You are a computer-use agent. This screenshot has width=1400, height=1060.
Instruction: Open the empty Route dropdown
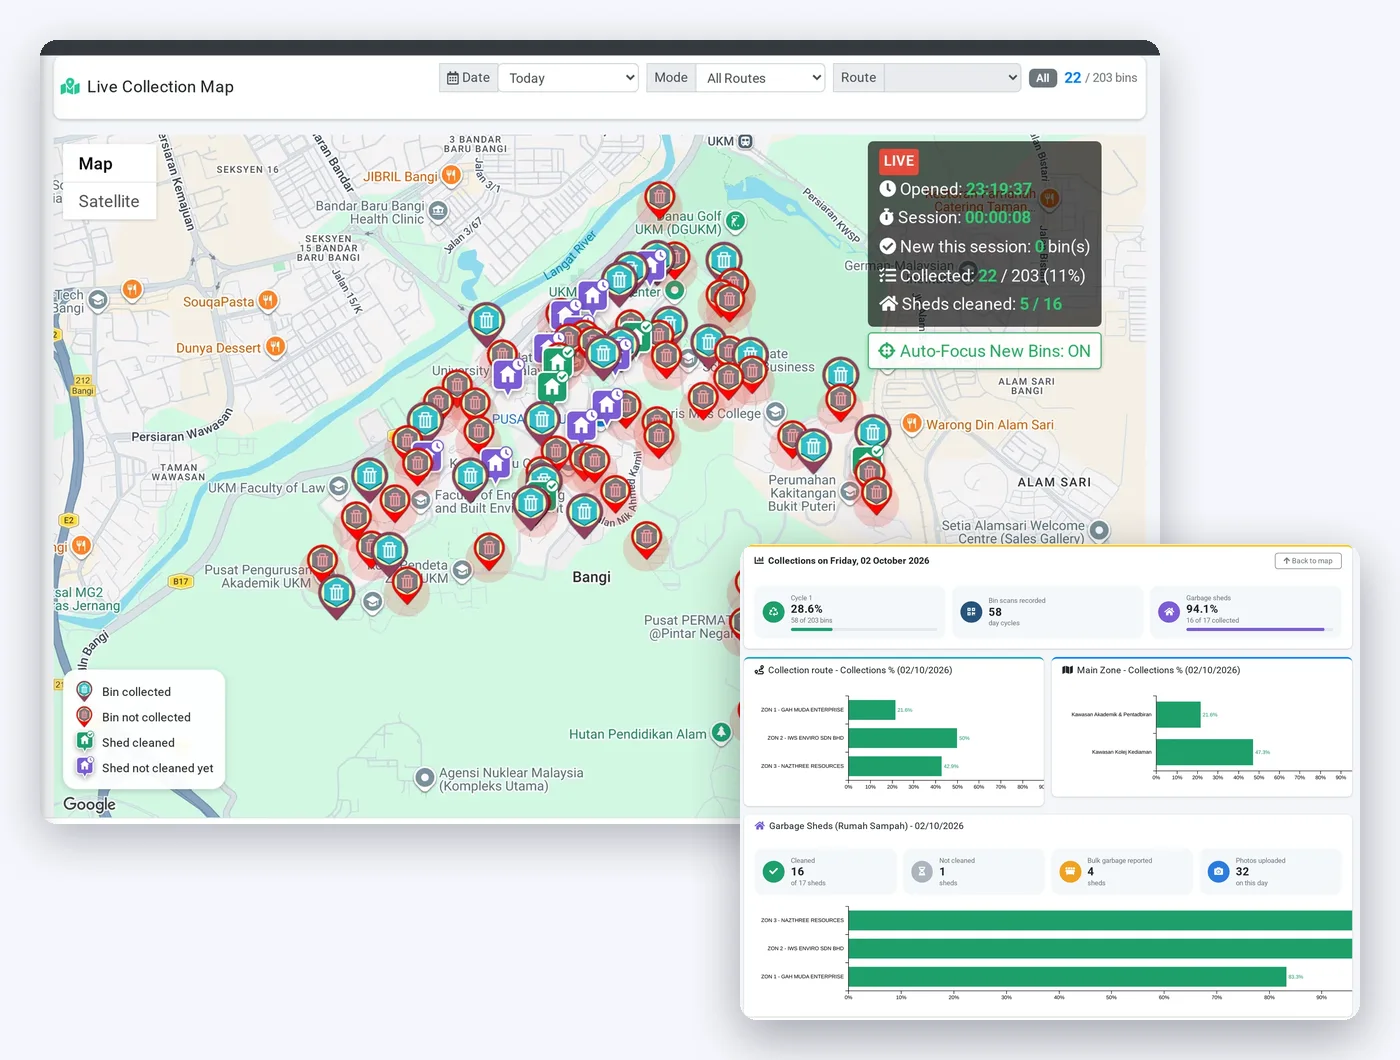(953, 78)
